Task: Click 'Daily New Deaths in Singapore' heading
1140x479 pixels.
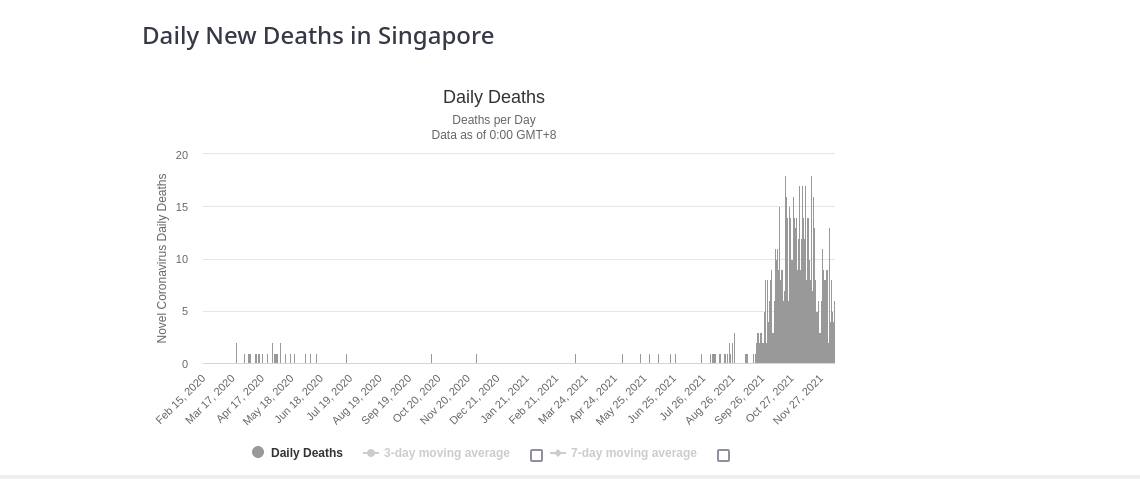Action: pyautogui.click(x=318, y=36)
